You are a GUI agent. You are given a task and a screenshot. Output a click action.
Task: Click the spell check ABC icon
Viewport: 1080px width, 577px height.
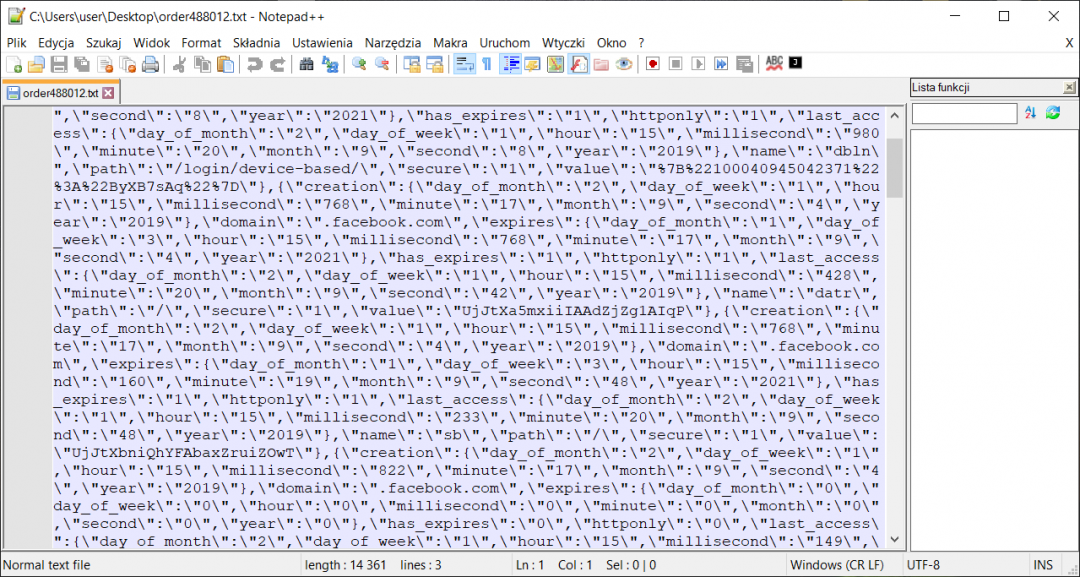point(774,64)
